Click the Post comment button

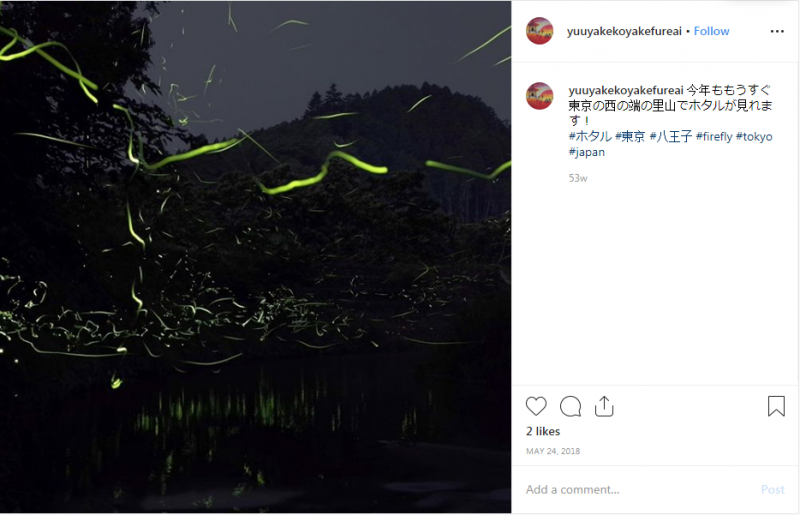[772, 489]
